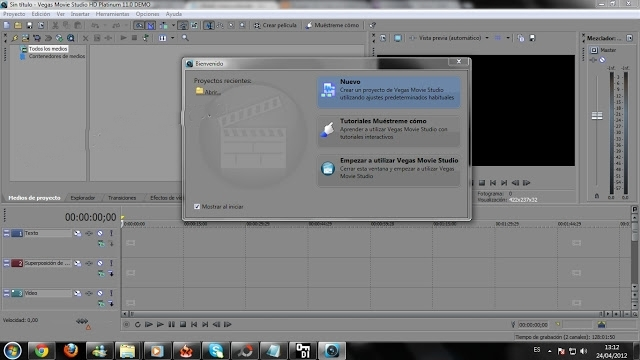The height and width of the screenshot is (360, 640).
Task: Mute the Superposición de track
Action: coord(100,263)
